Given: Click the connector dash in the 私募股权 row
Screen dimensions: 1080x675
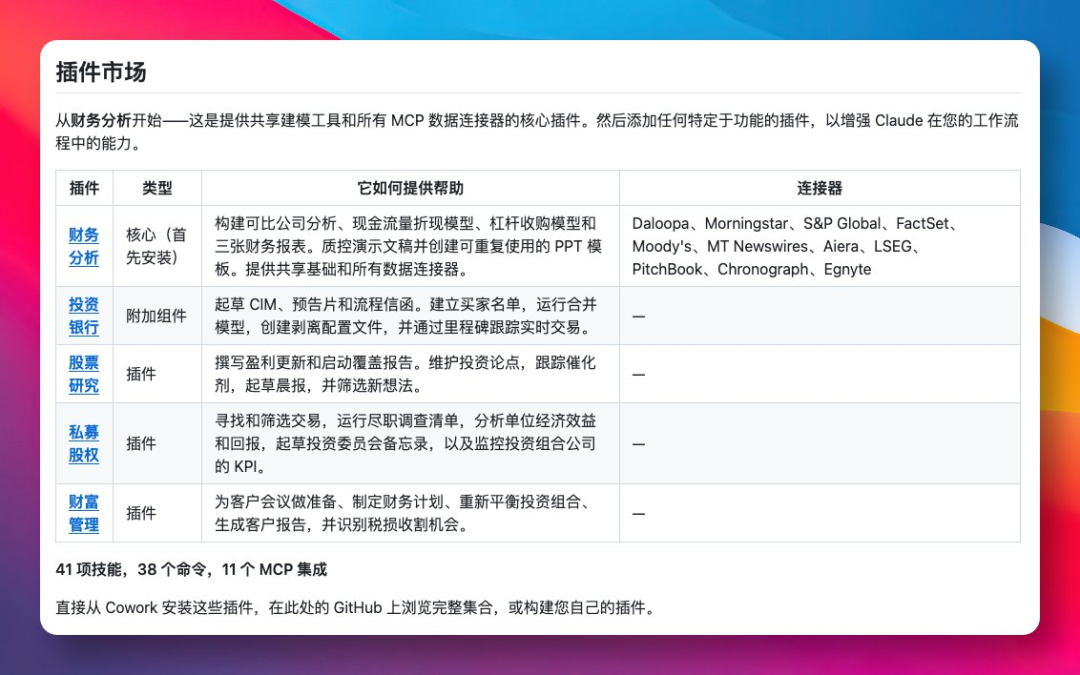Looking at the screenshot, I should tap(638, 444).
